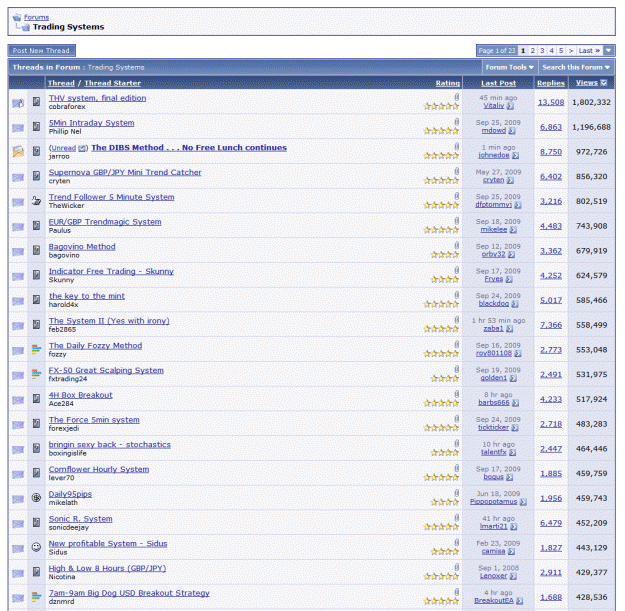Click attachment paperclip on 4H Box Breakout row
Image resolution: width=625 pixels, height=611 pixels.
[x=457, y=394]
